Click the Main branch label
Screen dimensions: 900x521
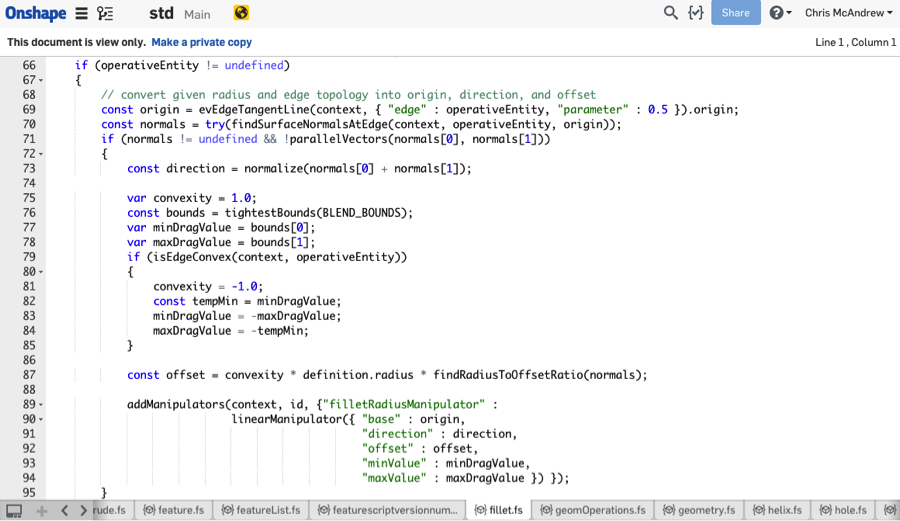(197, 15)
